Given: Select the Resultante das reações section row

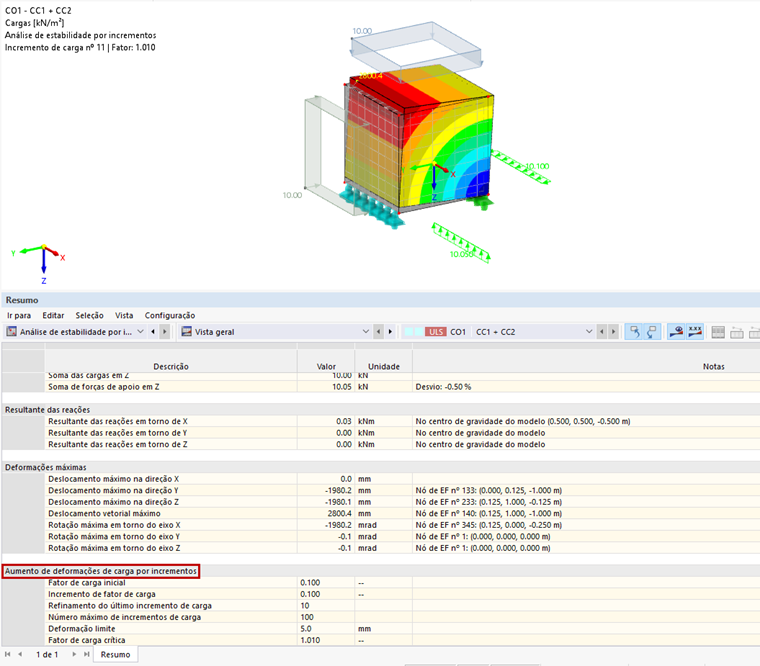Looking at the screenshot, I should coord(380,410).
